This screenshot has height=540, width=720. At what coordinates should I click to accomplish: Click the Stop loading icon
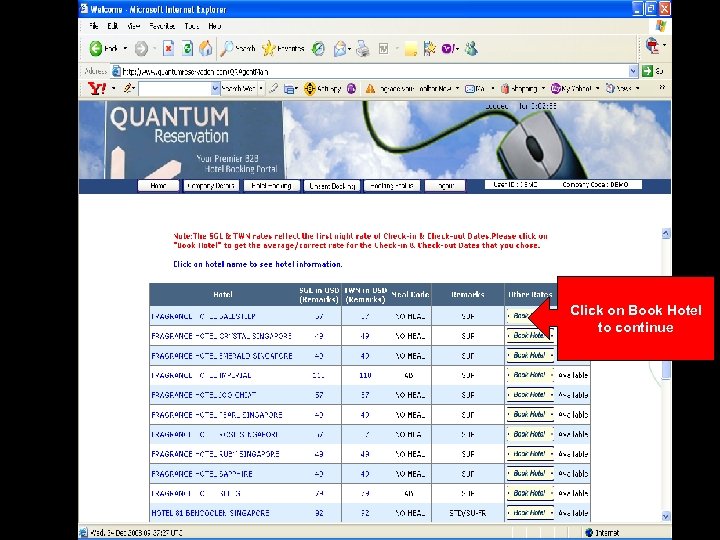(x=169, y=48)
